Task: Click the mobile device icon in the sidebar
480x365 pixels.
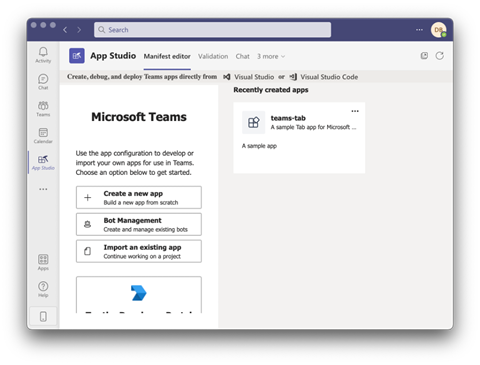Action: 43,316
